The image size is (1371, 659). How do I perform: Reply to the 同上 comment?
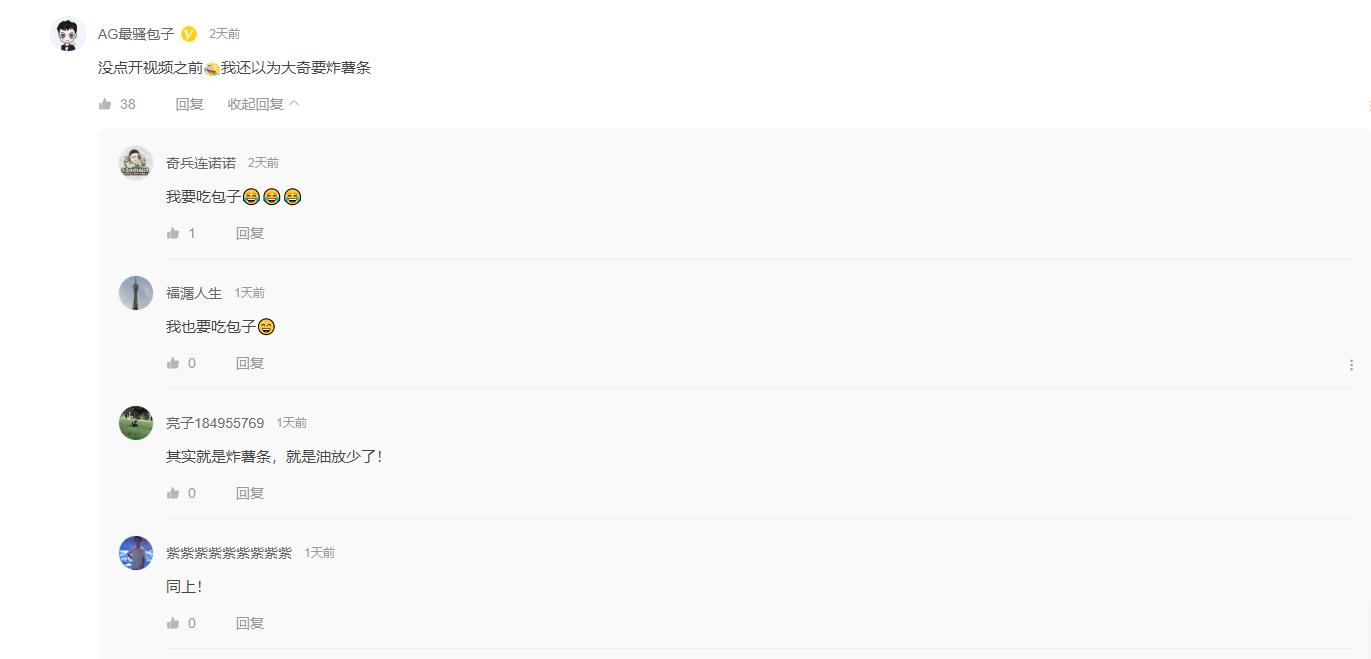tap(250, 623)
